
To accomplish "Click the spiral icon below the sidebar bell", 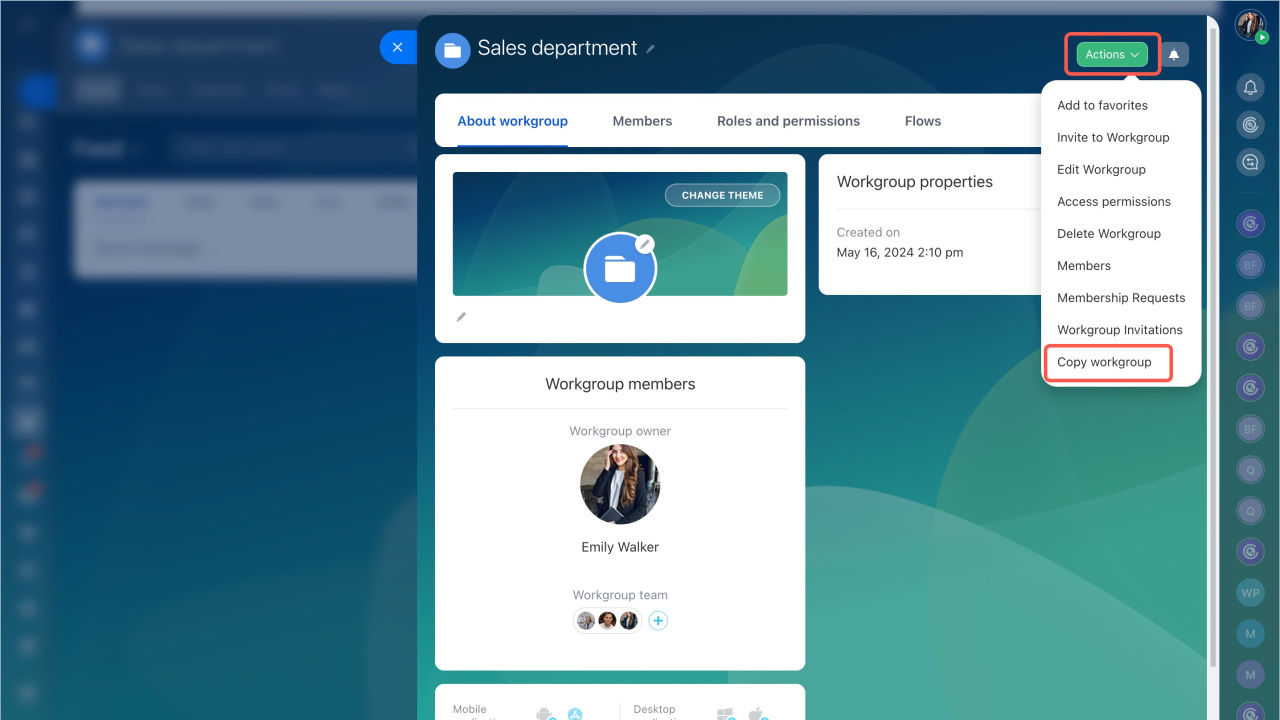I will [1250, 125].
